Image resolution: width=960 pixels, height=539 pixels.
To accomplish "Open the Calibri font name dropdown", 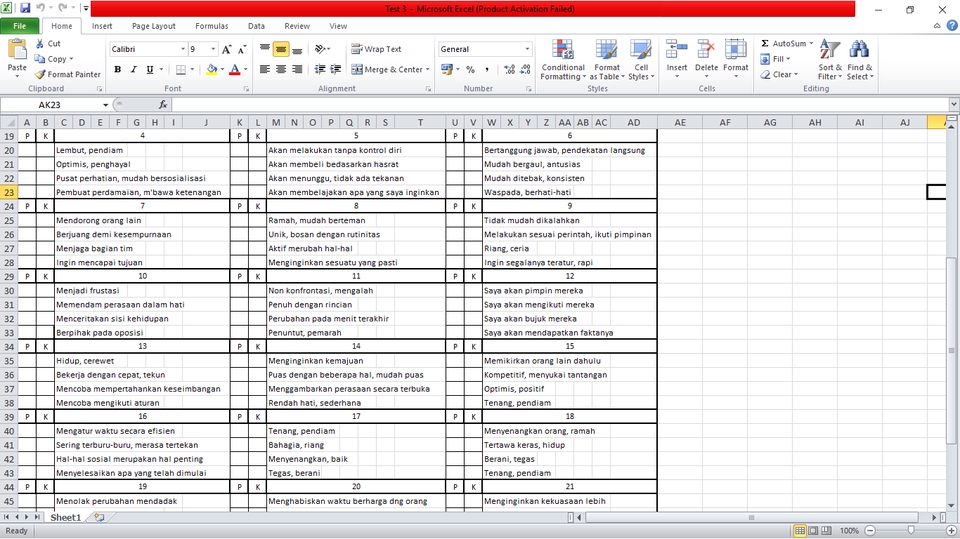I will tap(182, 49).
